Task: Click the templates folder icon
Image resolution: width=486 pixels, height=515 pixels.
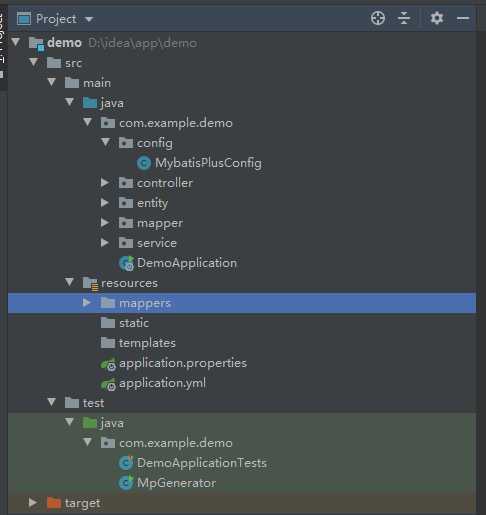Action: 108,343
